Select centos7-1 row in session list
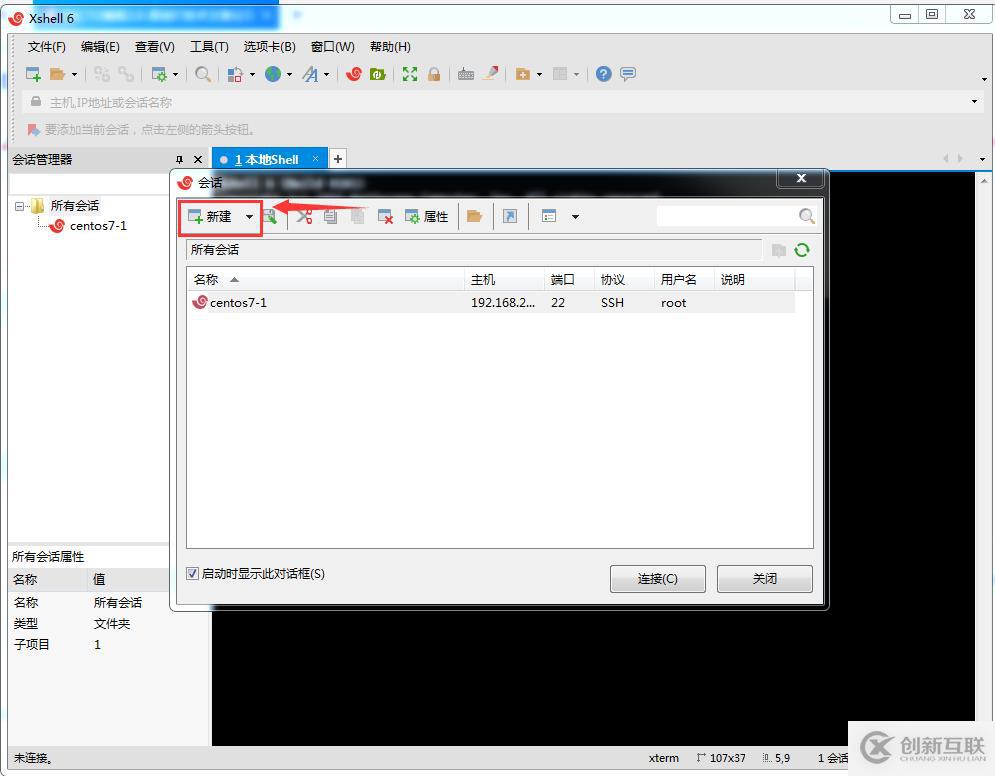This screenshot has height=776, width=995. (491, 303)
